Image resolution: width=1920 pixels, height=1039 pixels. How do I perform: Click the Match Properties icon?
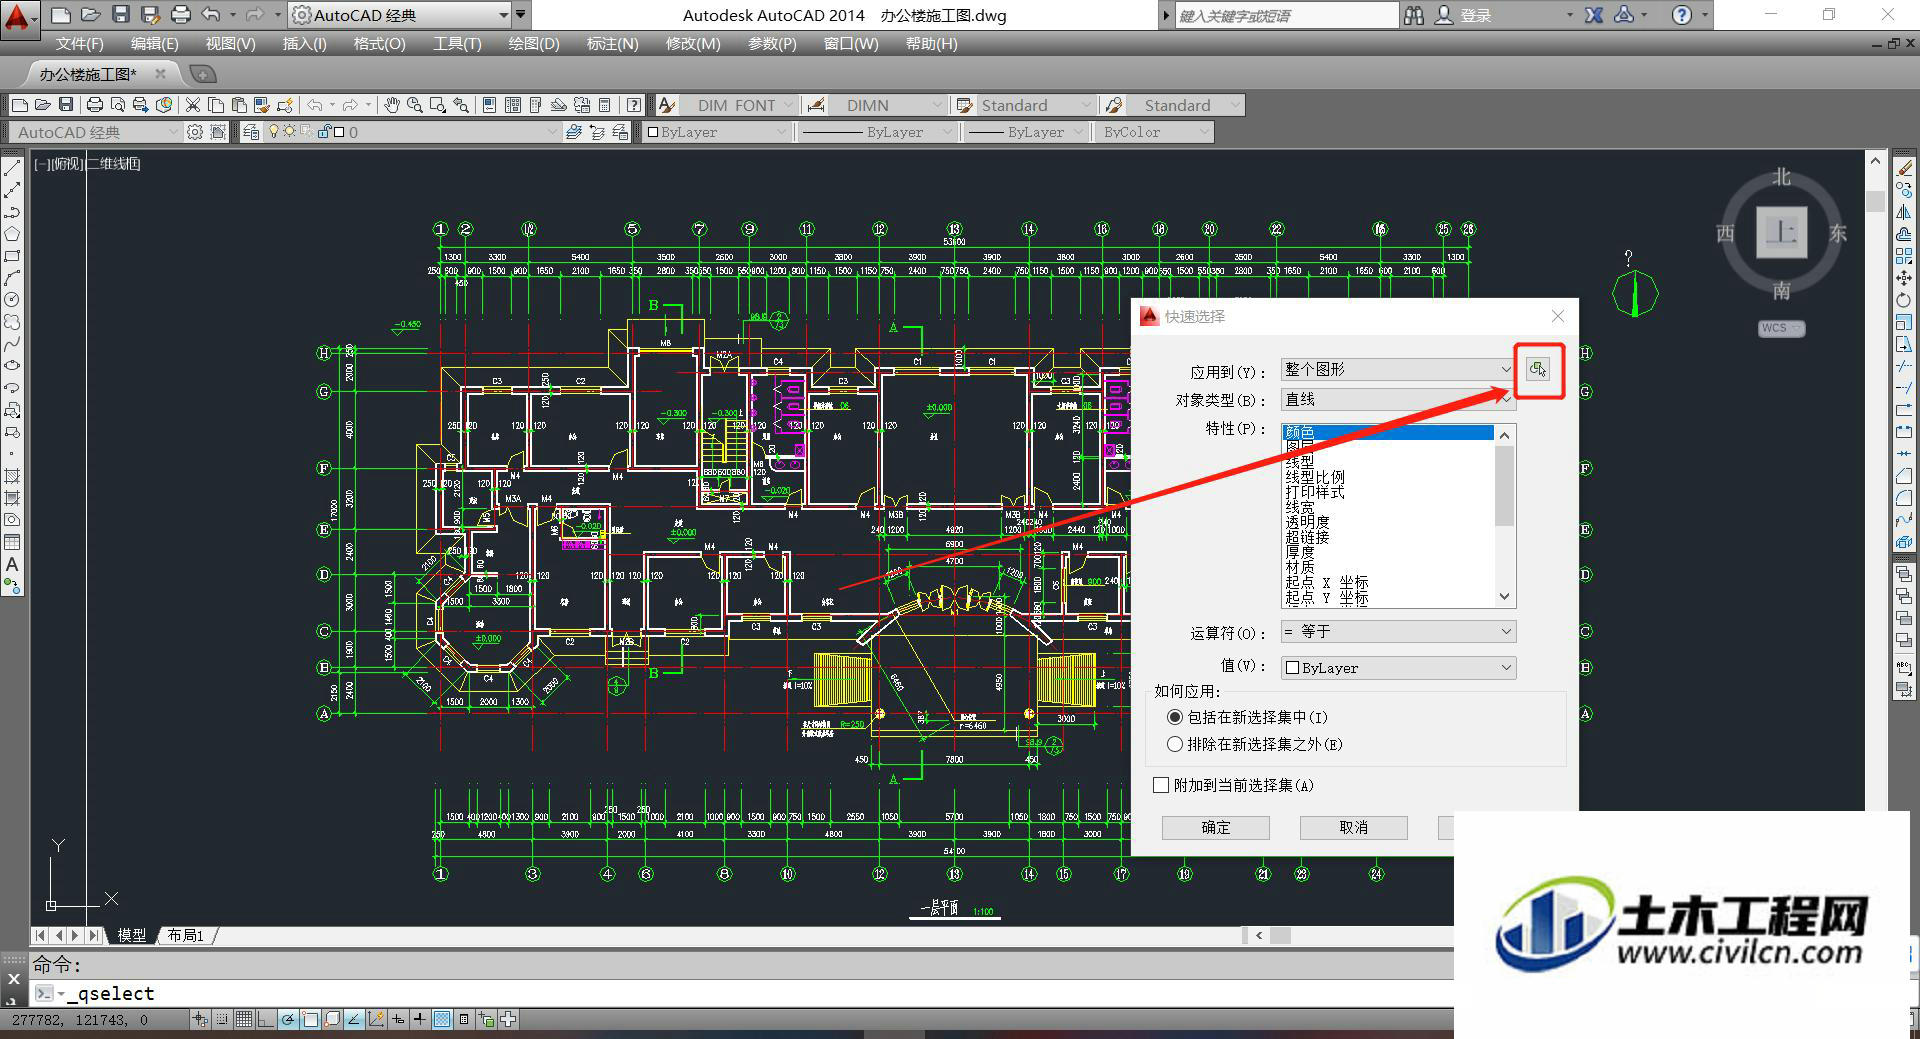pos(262,105)
